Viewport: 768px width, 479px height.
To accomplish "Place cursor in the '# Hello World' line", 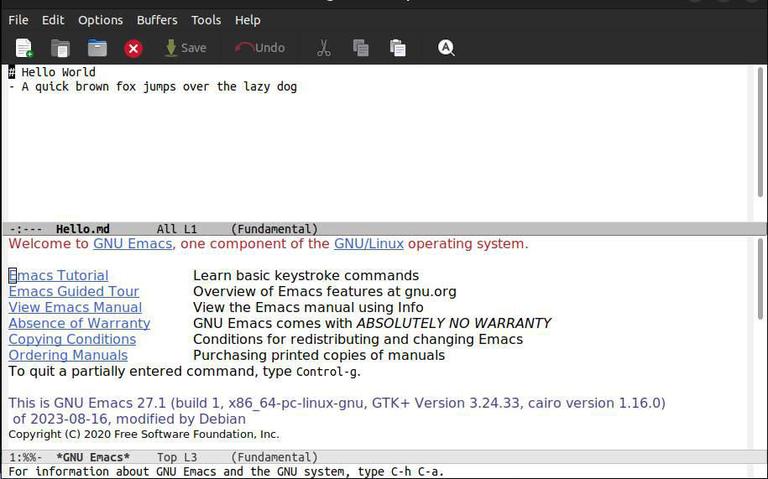I will tap(52, 72).
